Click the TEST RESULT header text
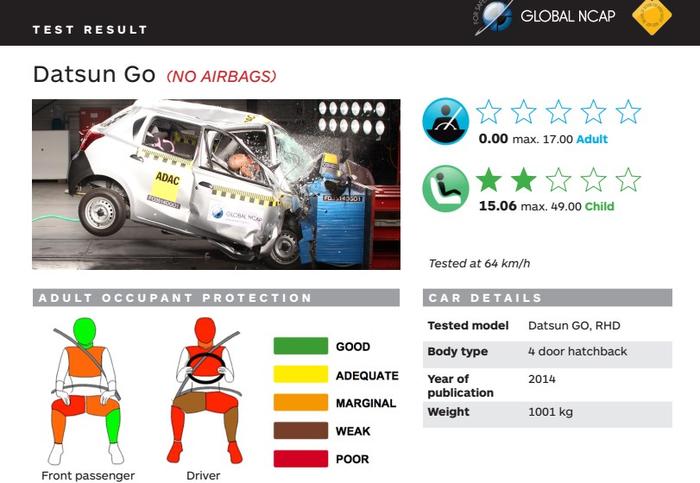Viewport: 700px width, 483px height. click(x=90, y=30)
